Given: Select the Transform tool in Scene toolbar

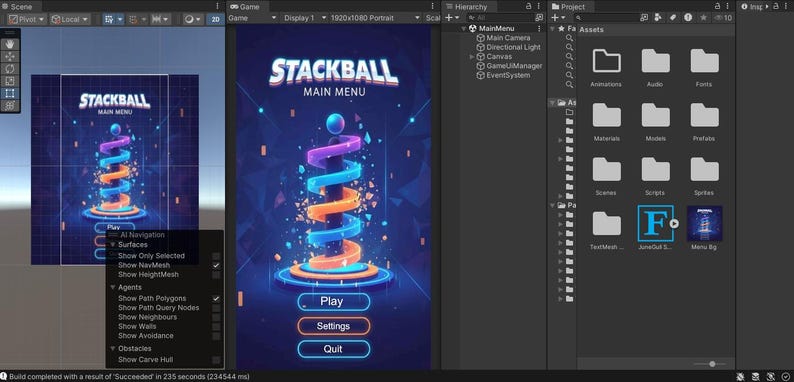Looking at the screenshot, I should (10, 105).
